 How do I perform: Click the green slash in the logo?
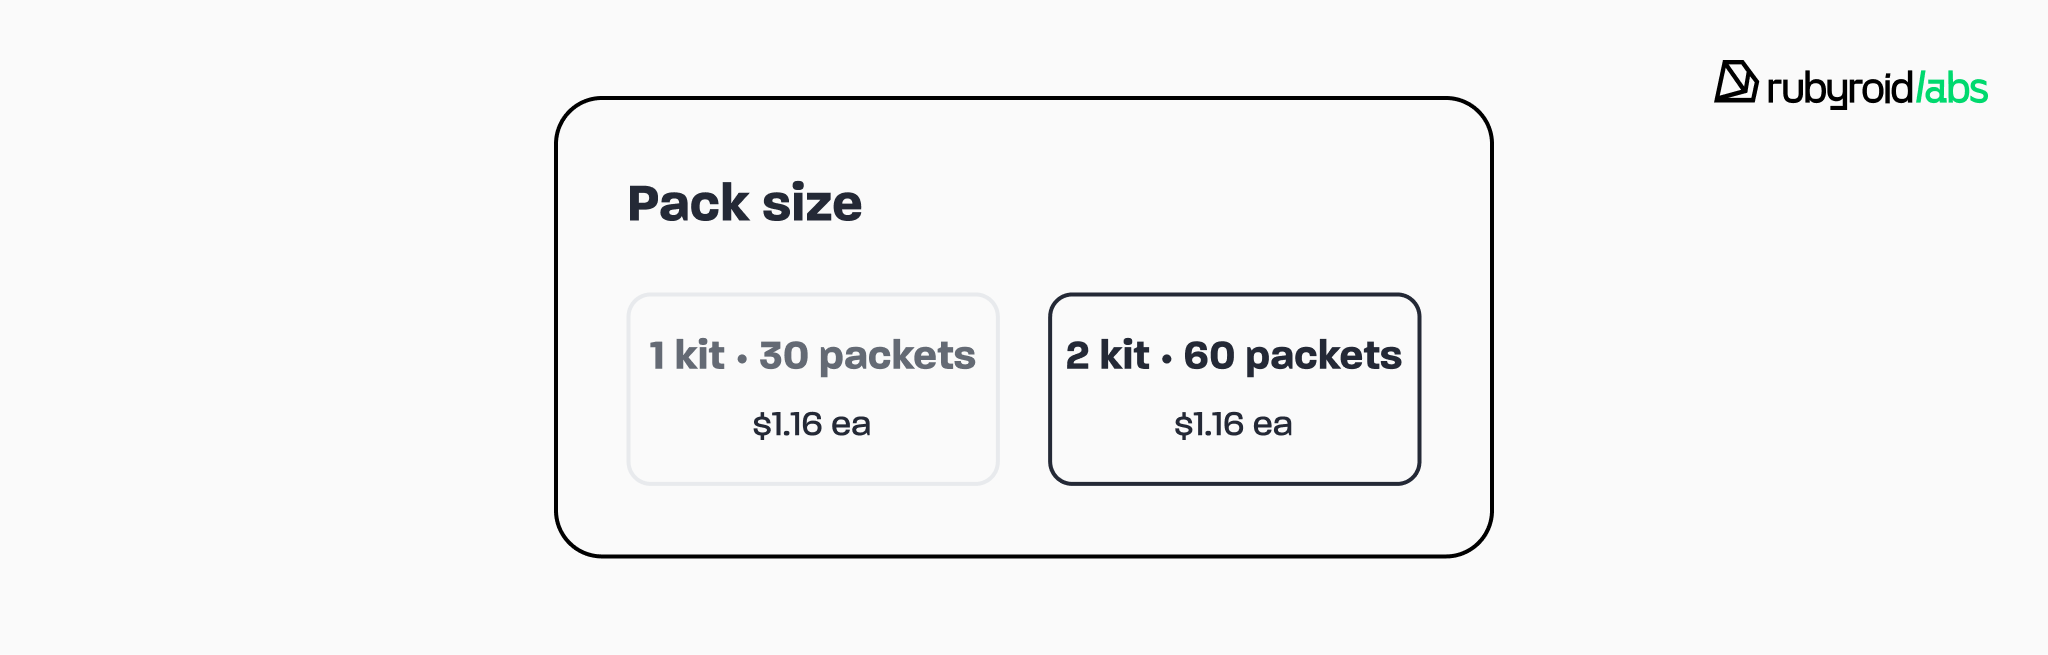point(1921,88)
